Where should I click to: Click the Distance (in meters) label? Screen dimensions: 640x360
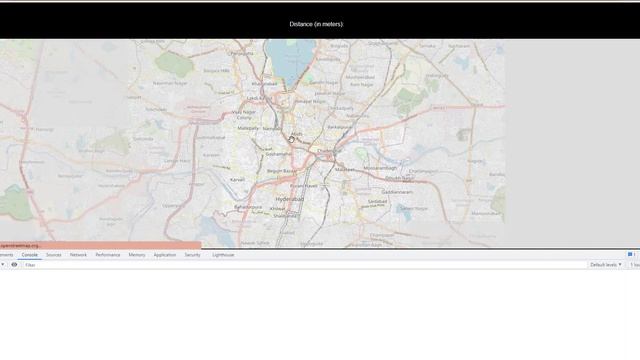316,24
